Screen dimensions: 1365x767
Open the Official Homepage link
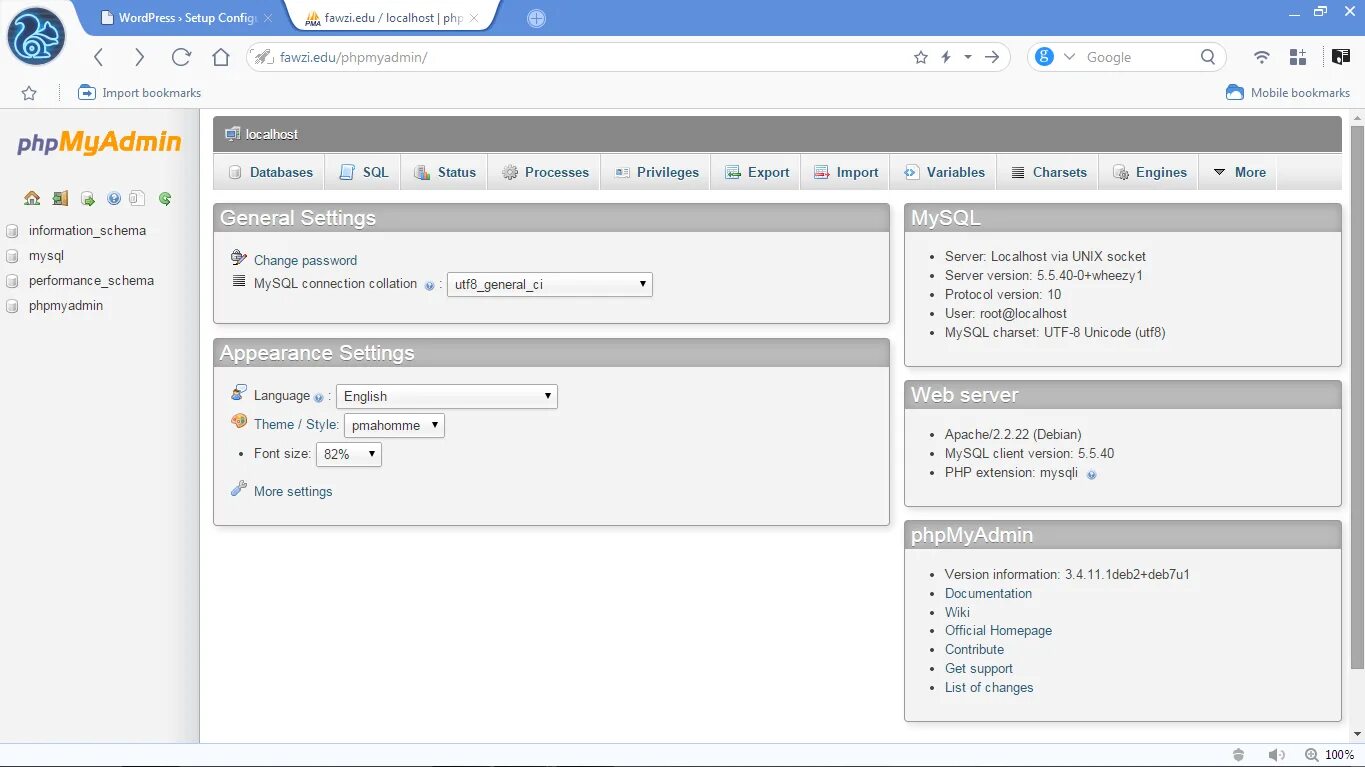click(x=998, y=631)
